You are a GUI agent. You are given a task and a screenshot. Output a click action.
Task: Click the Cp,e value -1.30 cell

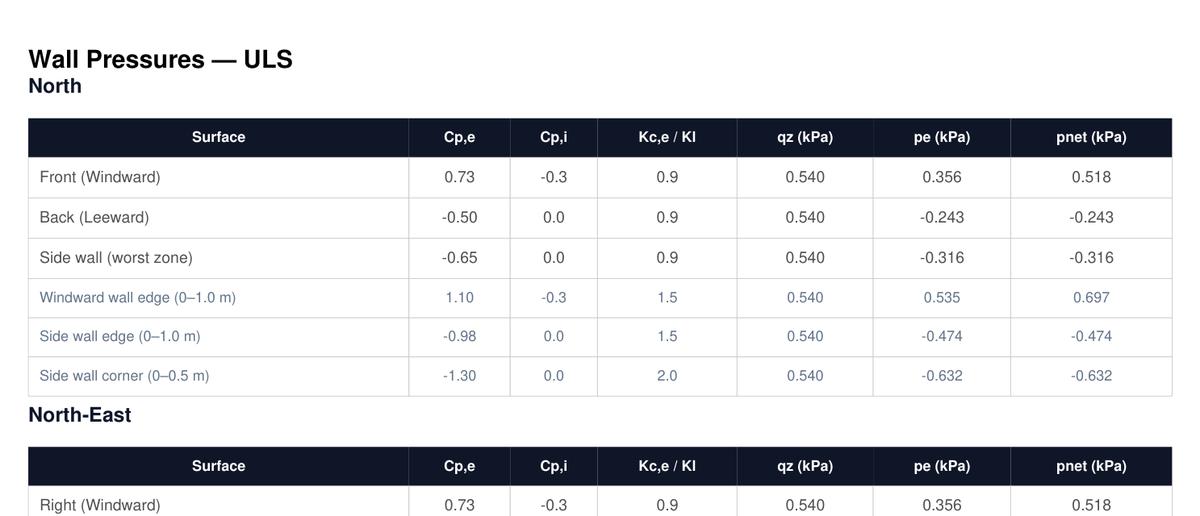point(459,376)
